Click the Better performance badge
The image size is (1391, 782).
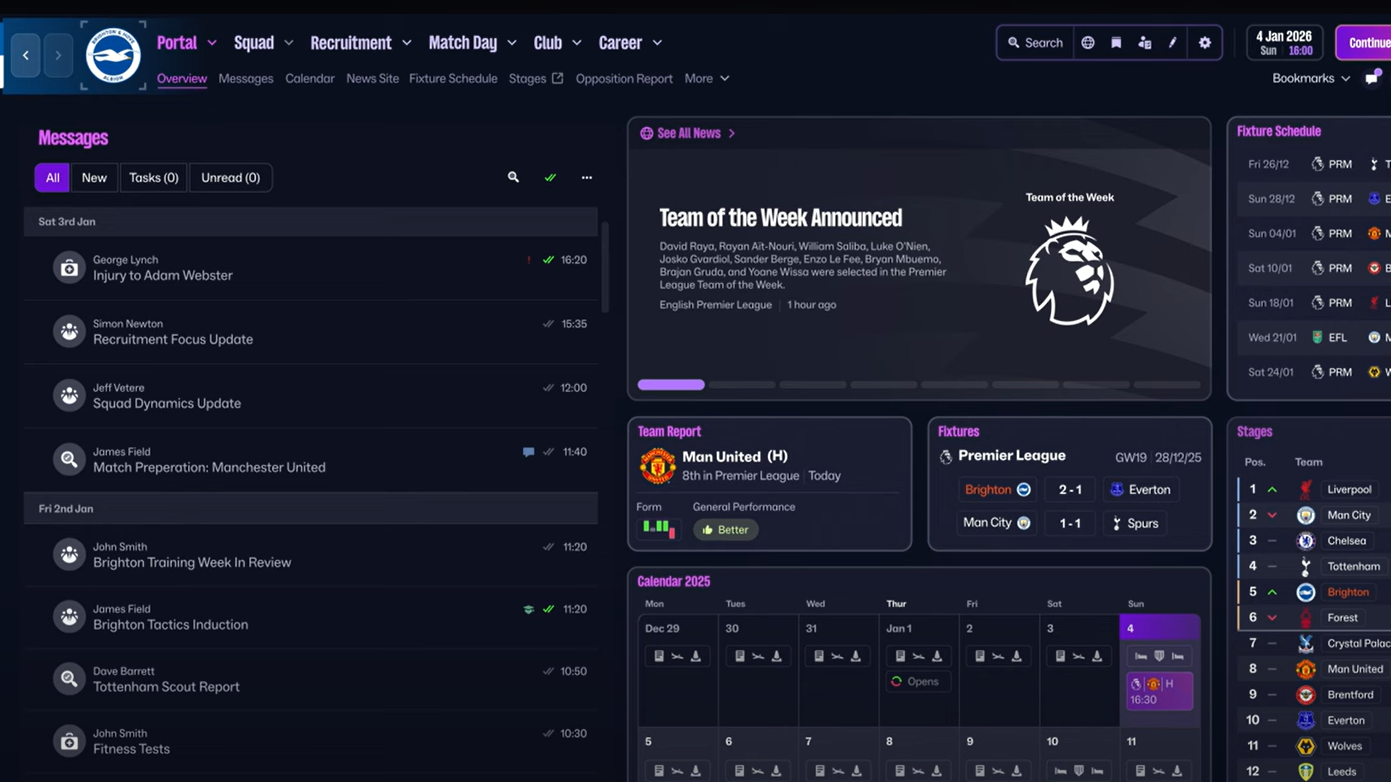point(726,530)
